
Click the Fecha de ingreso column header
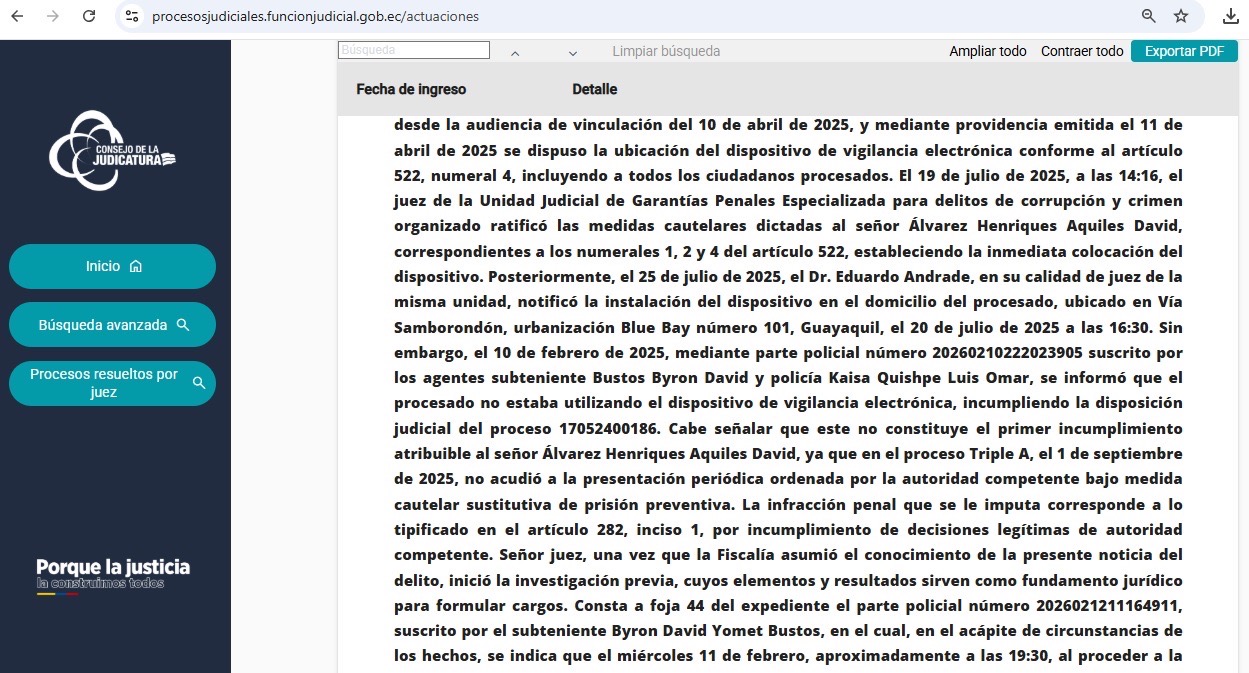click(x=411, y=89)
